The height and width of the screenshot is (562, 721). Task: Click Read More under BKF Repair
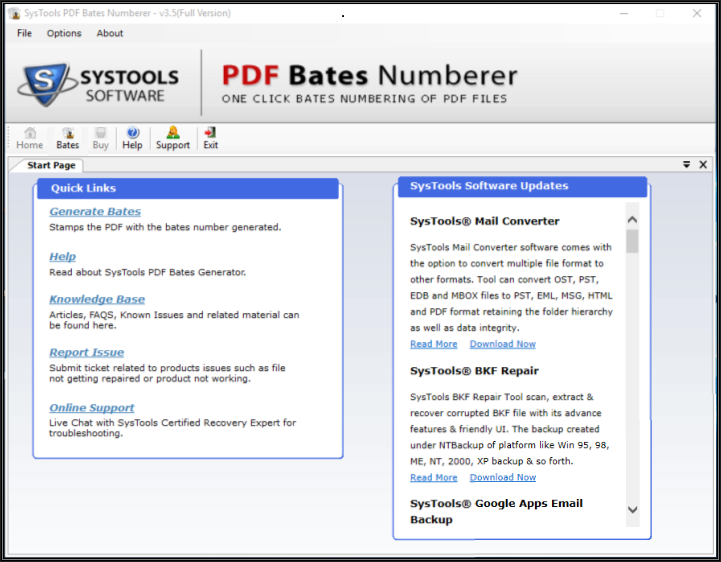(434, 477)
